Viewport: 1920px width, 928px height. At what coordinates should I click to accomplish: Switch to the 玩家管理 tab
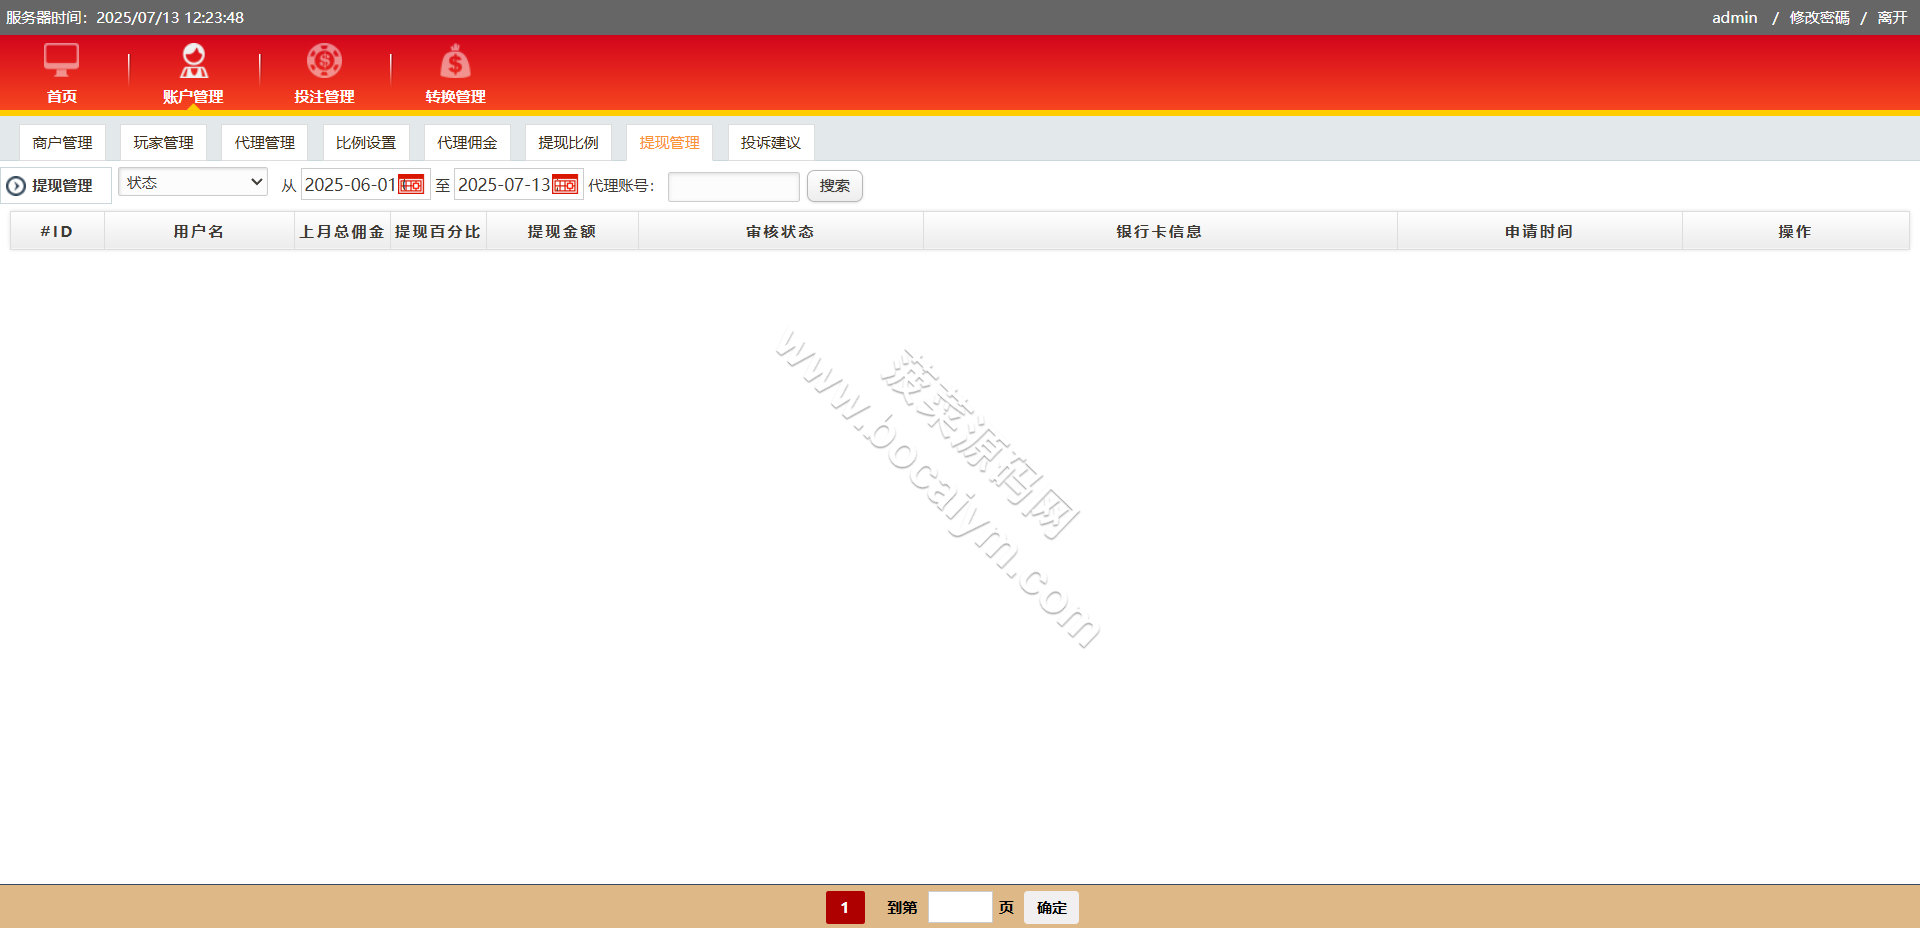(163, 143)
